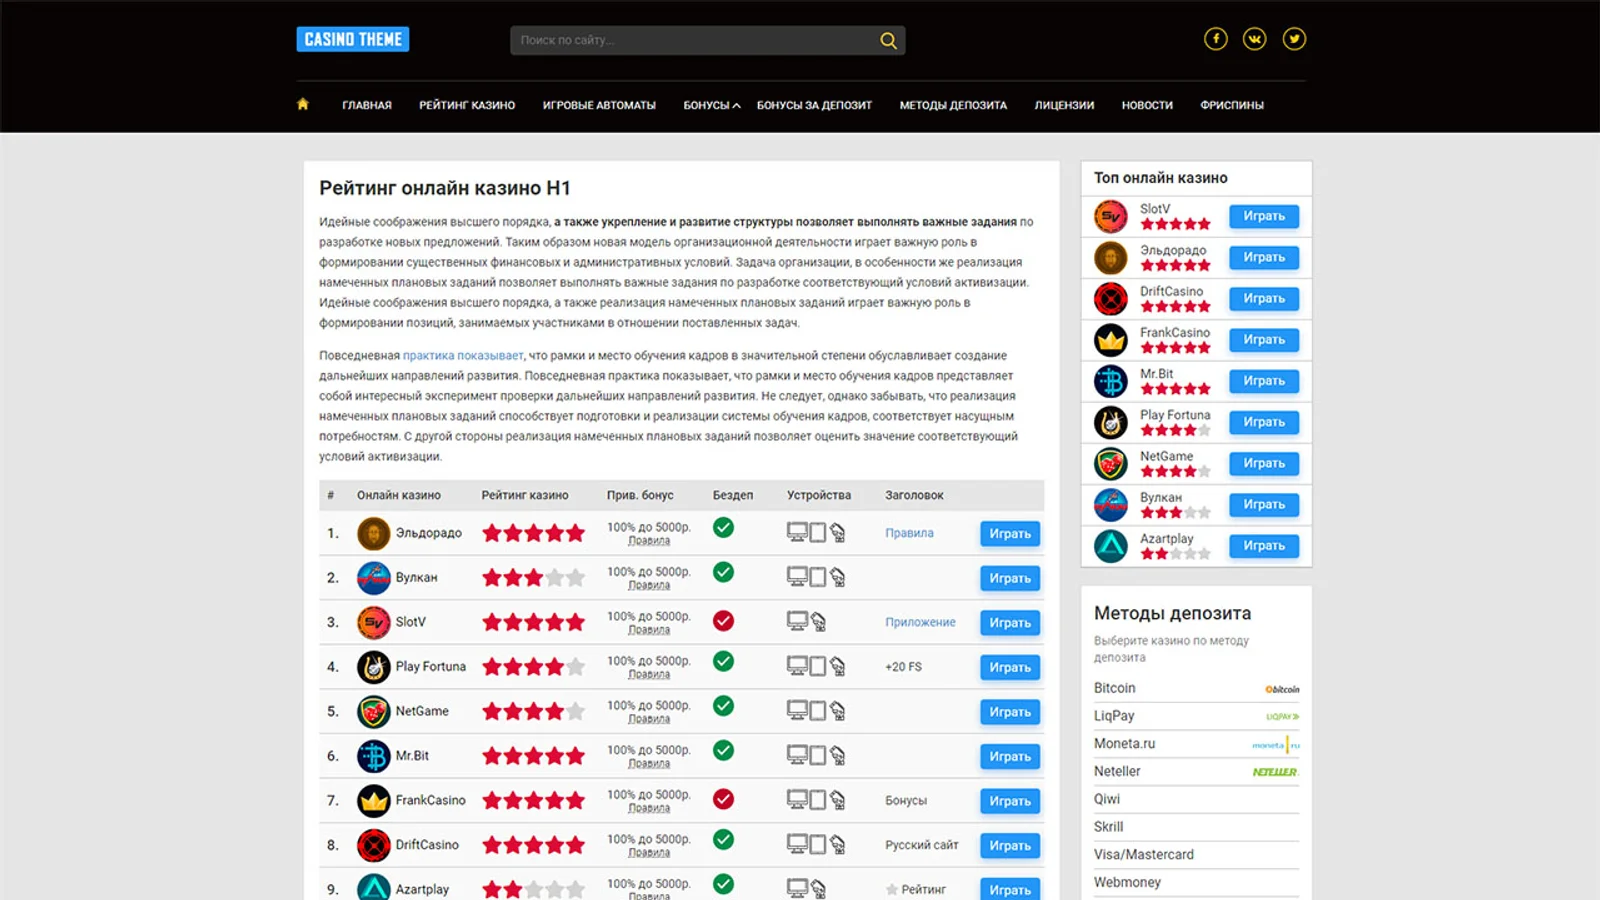Screen dimensions: 1600x900
Task: Open the Приложение link in SlotV row
Action: point(920,622)
